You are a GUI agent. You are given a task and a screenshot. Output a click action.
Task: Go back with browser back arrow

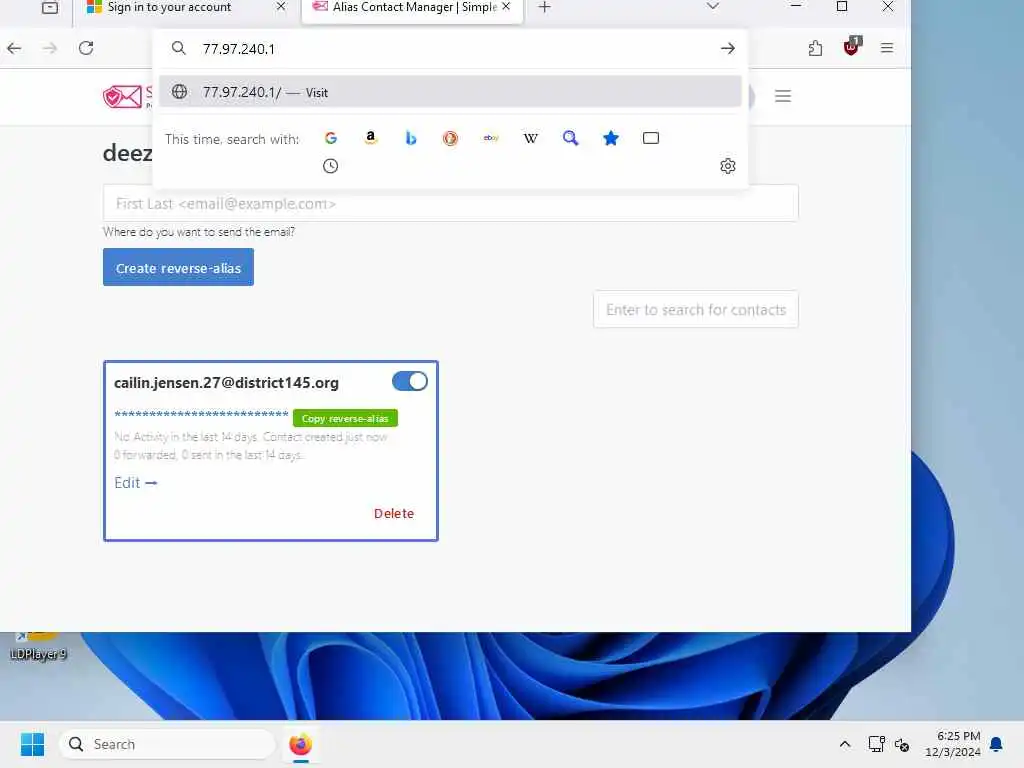(x=14, y=48)
